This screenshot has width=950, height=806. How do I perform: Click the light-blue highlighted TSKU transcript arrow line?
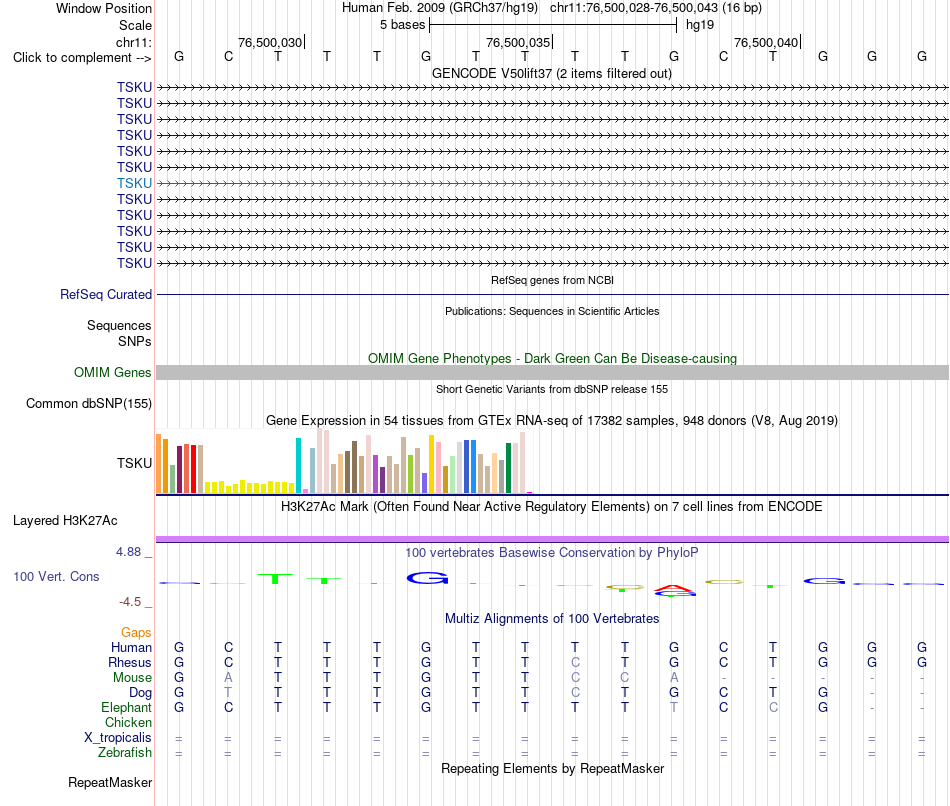(x=552, y=183)
